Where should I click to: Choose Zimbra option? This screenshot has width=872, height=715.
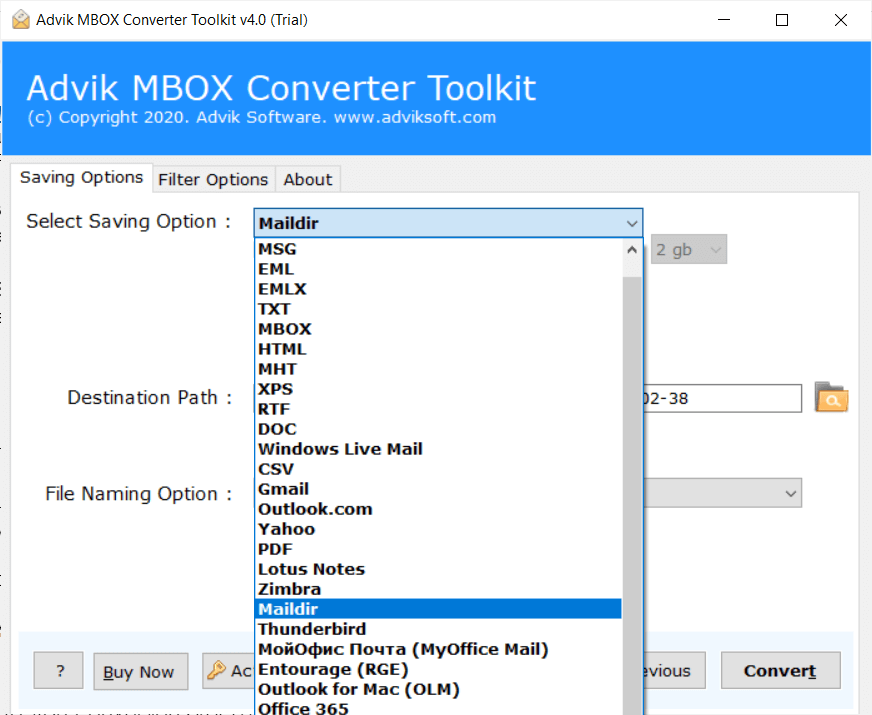[x=438, y=589]
